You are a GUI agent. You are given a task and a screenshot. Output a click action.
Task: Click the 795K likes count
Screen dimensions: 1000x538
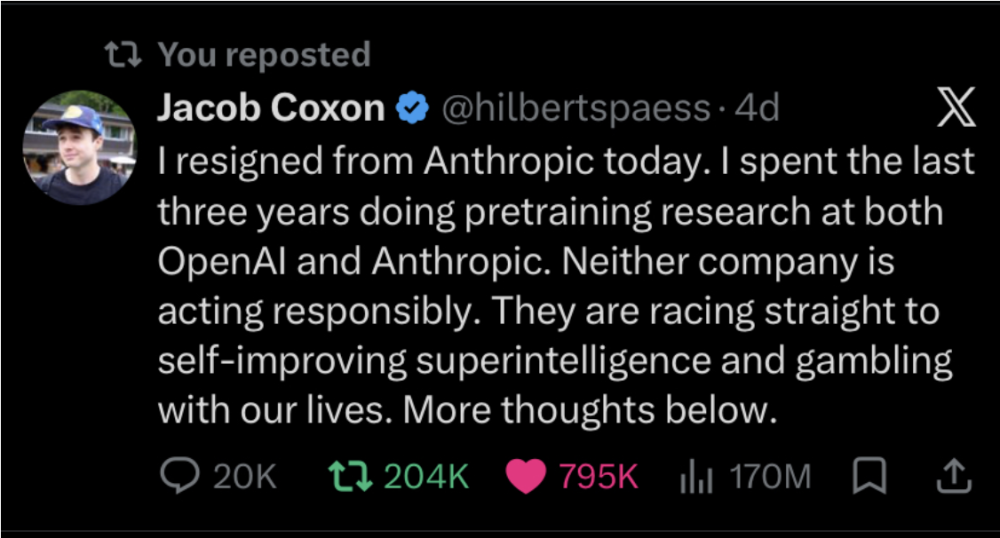[598, 476]
